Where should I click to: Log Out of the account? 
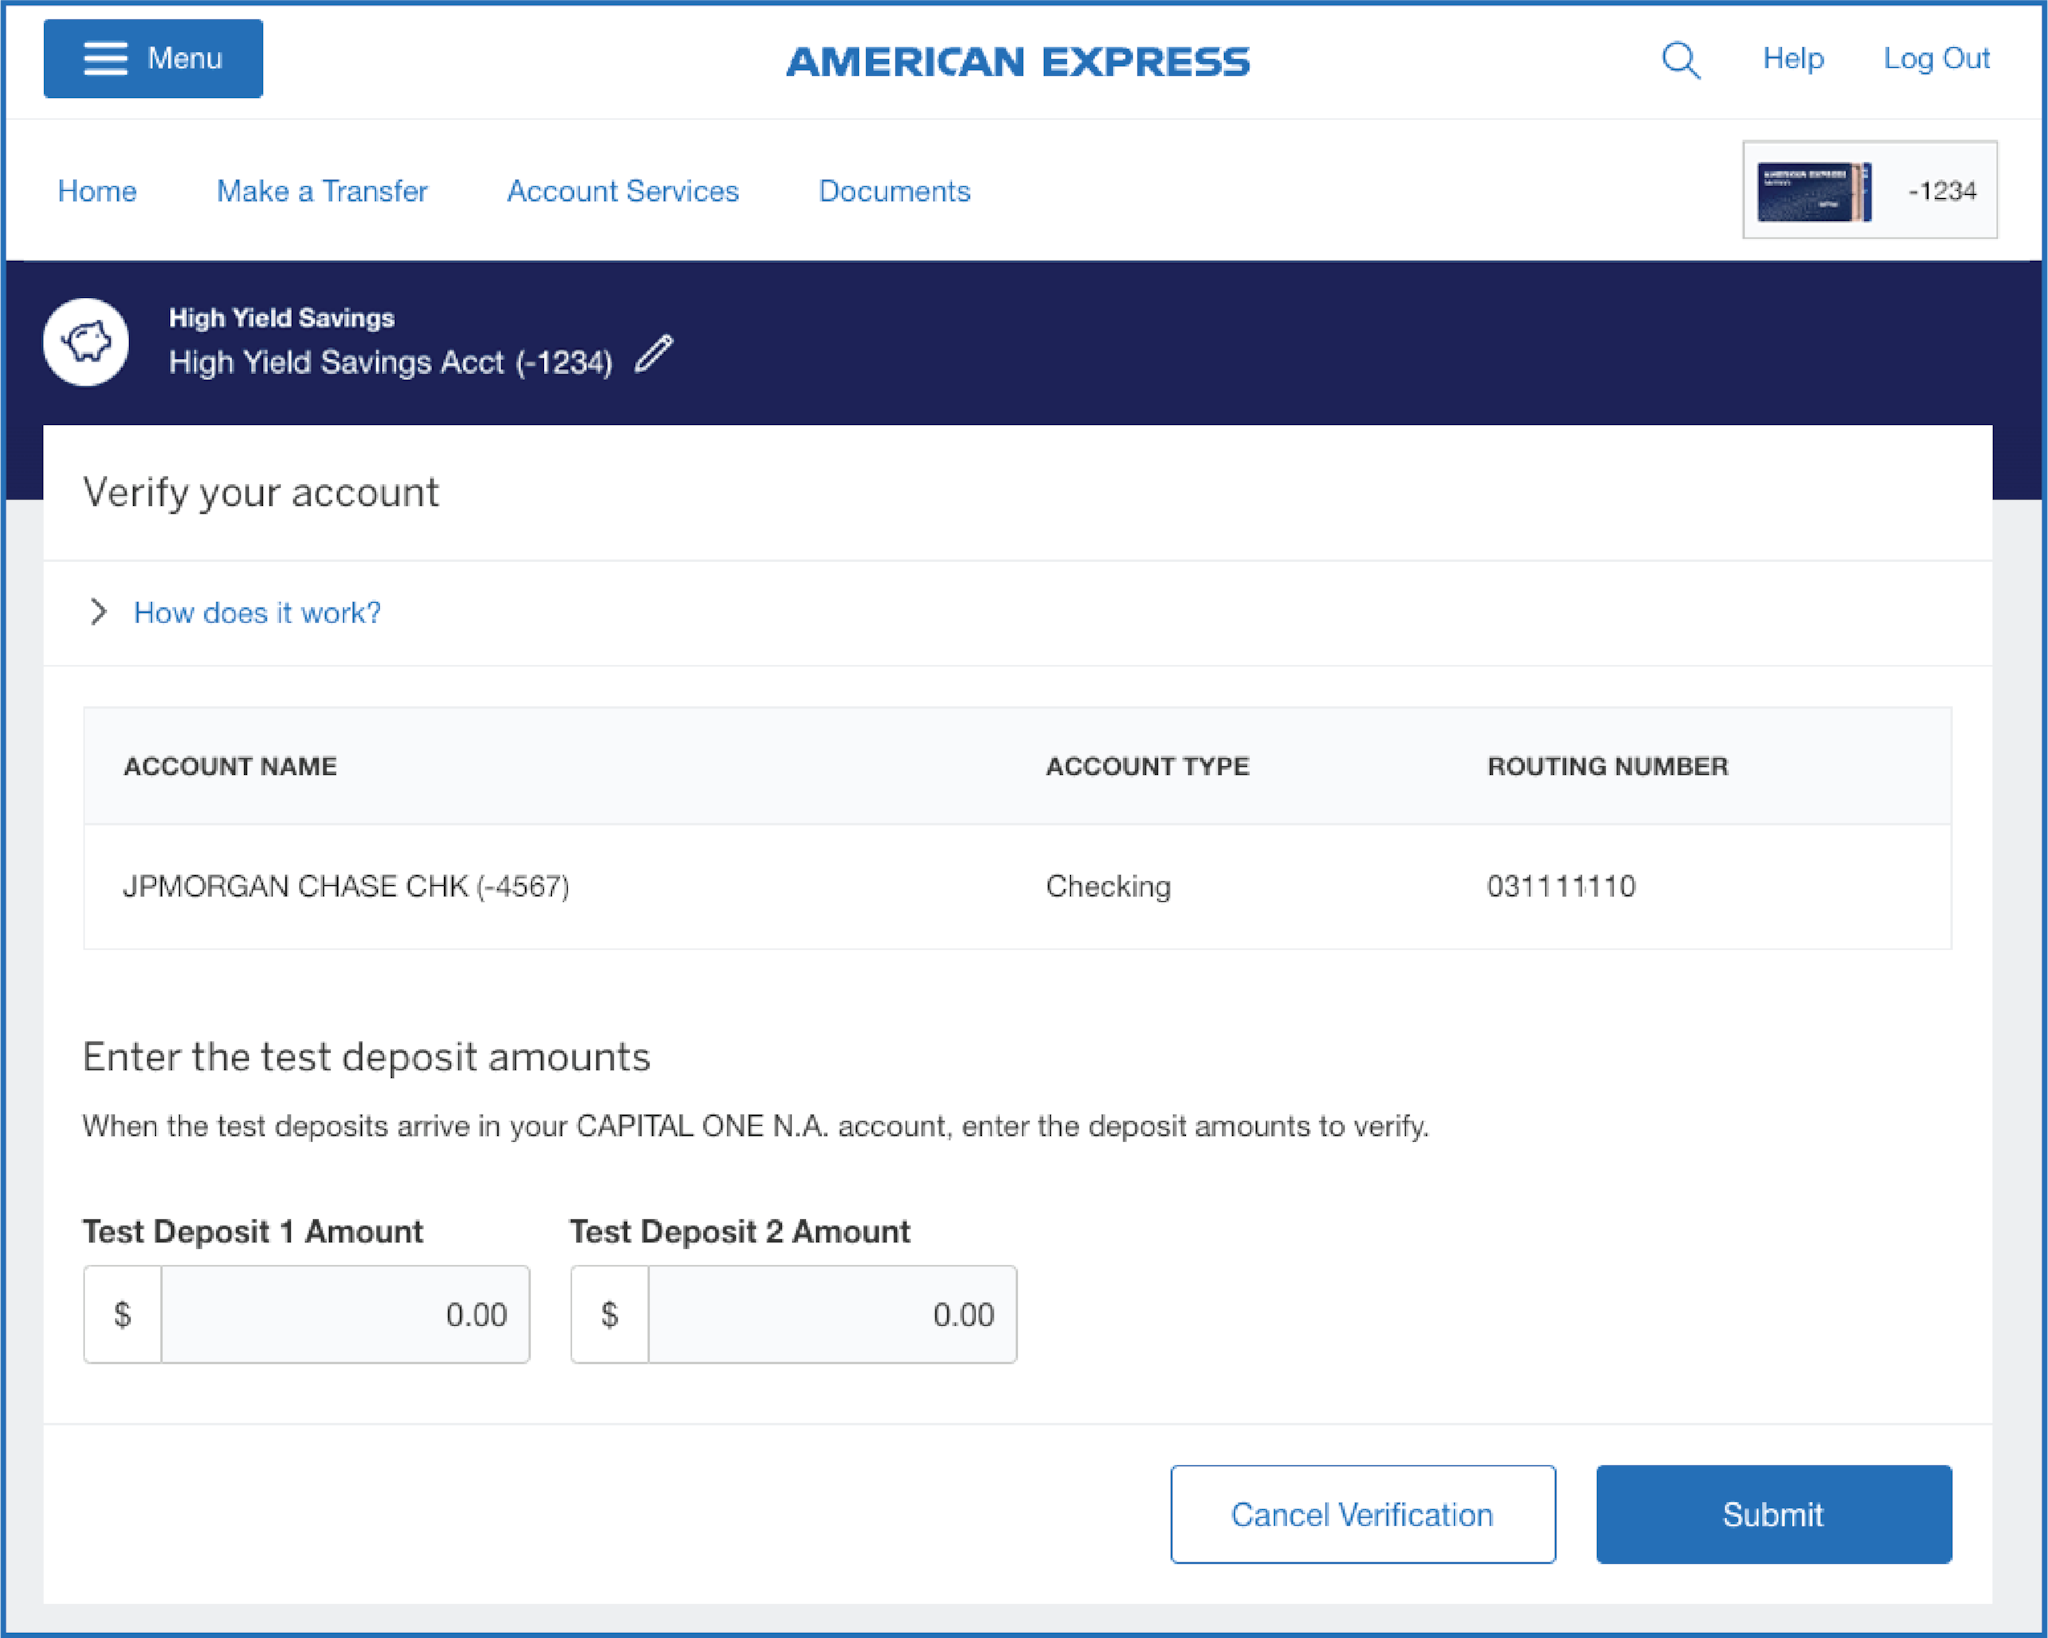1935,59
